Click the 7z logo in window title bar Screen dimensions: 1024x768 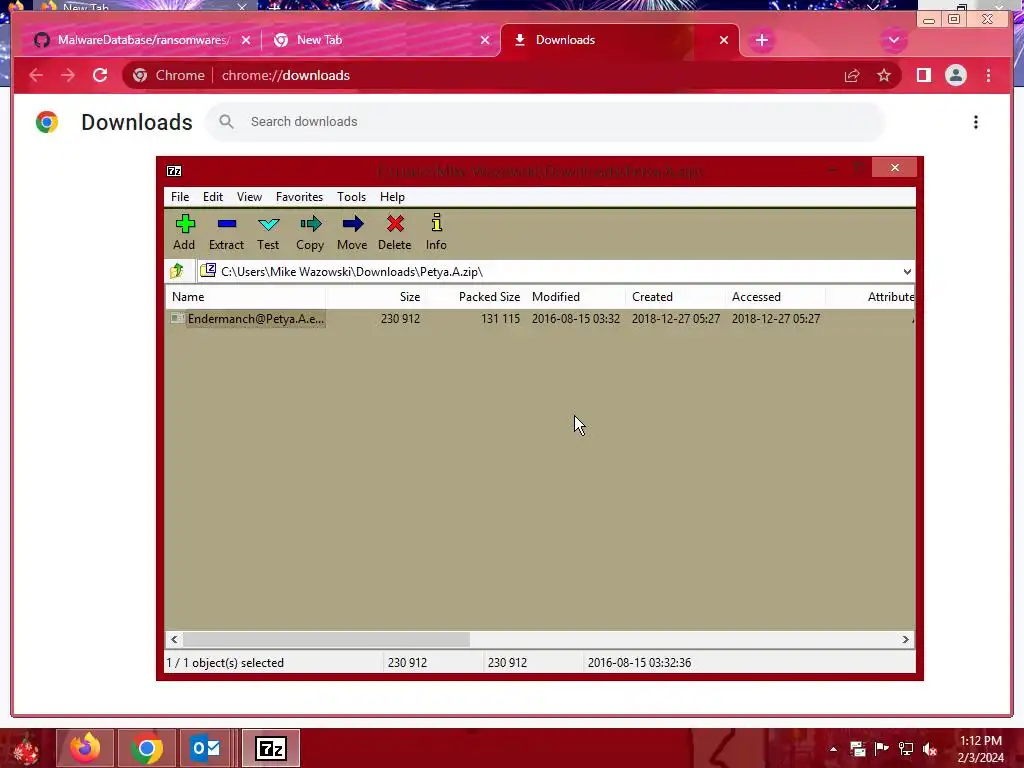click(174, 171)
